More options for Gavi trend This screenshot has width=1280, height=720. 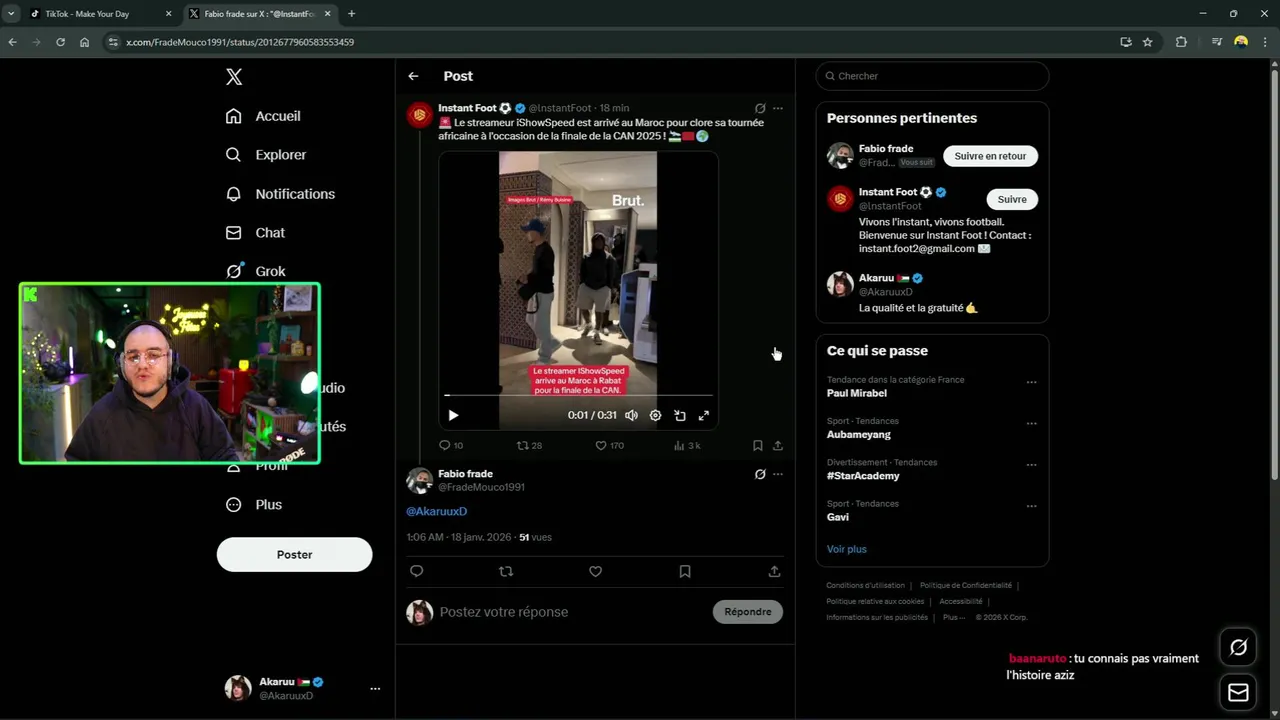1031,506
